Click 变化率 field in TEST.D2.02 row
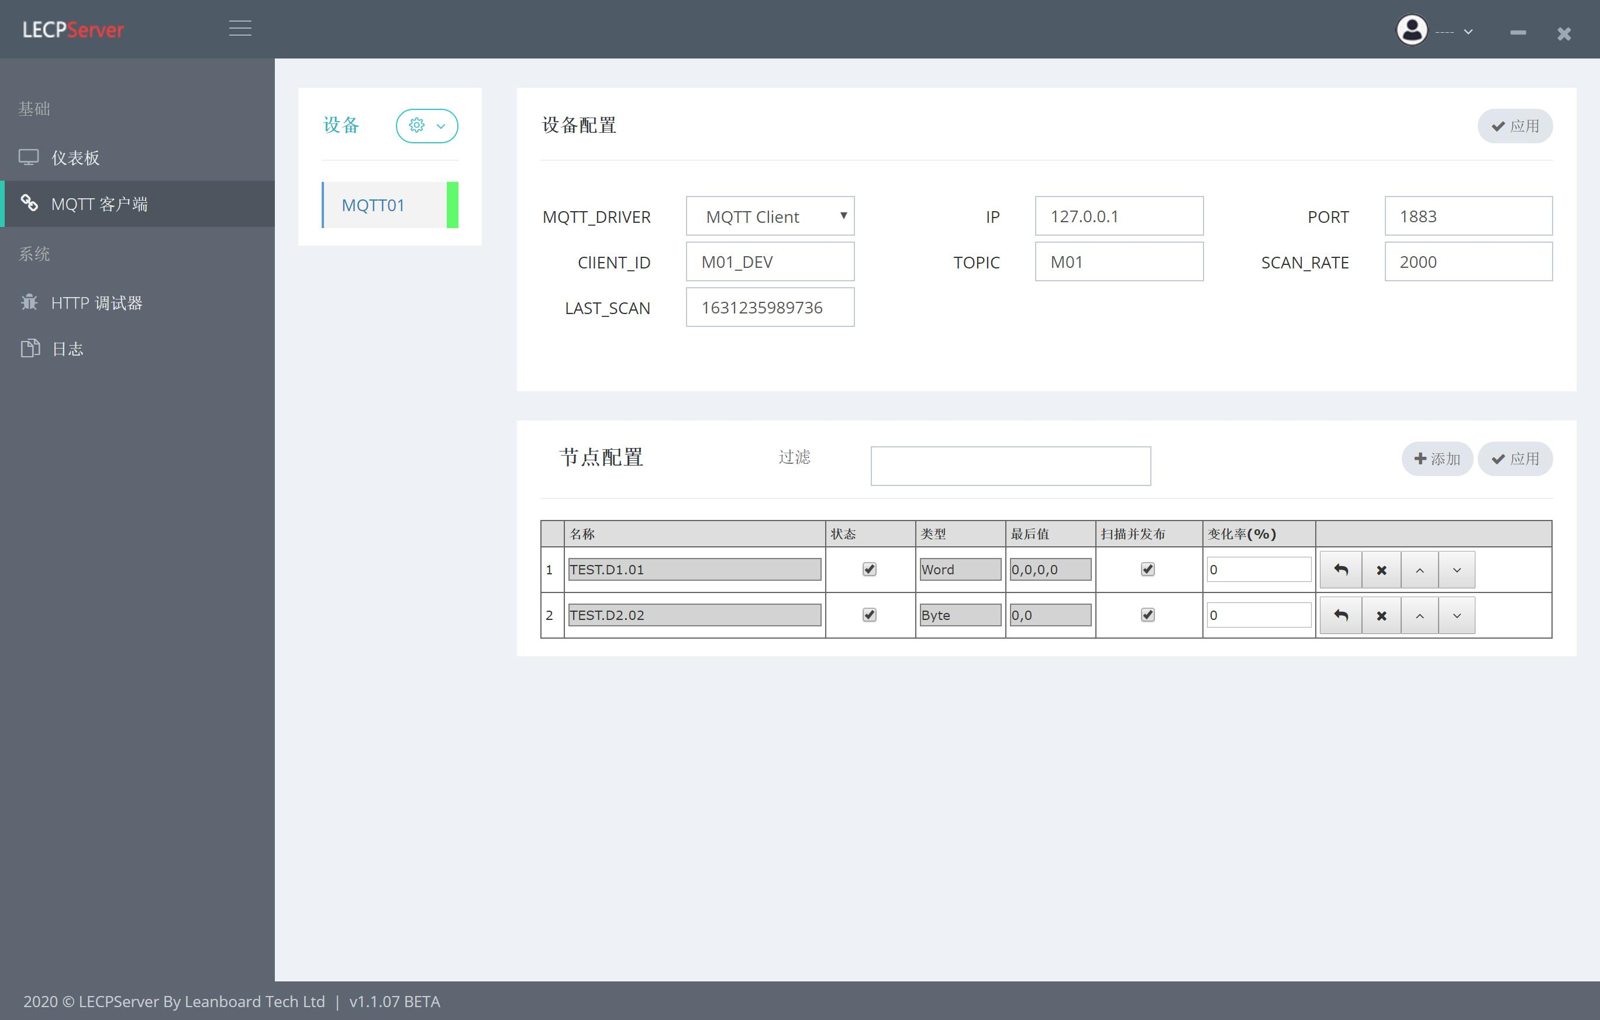Screen dimensions: 1600x1020 (x=1259, y=615)
